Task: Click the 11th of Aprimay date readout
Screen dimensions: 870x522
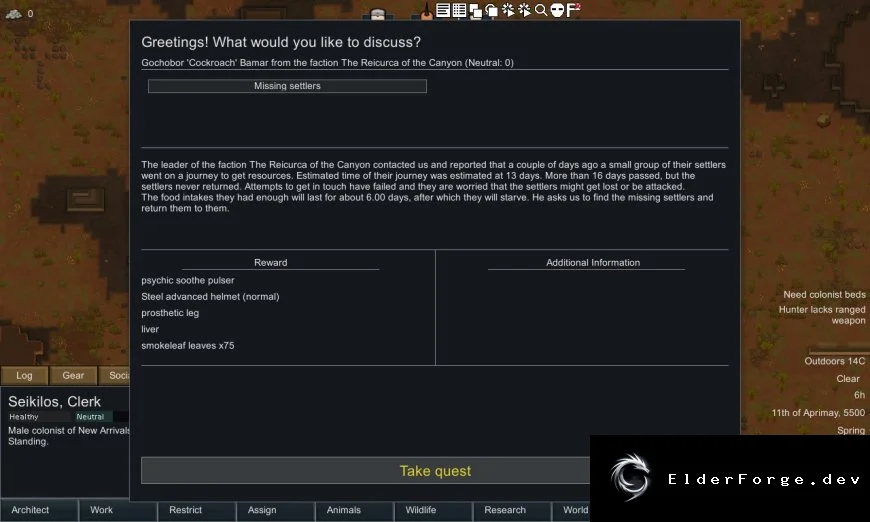Action: pyautogui.click(x=818, y=413)
